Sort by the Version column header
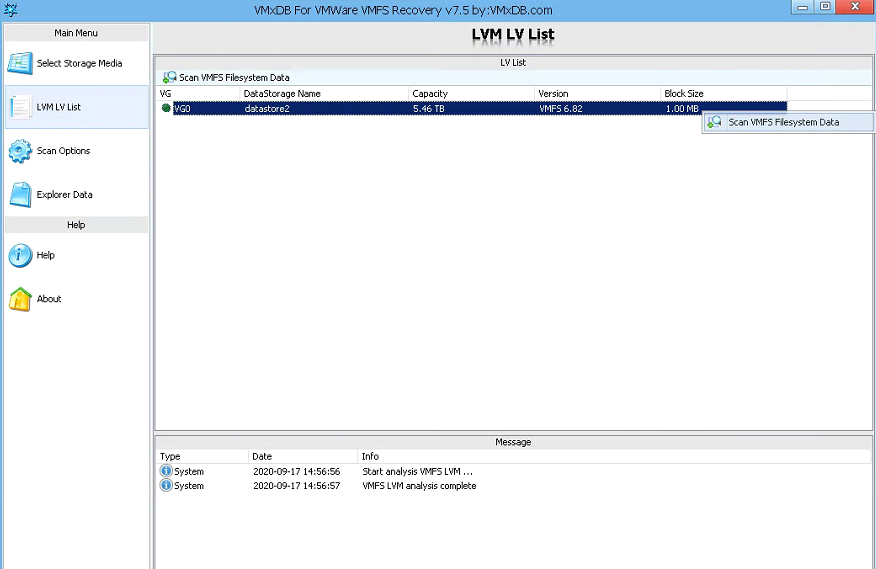This screenshot has width=876, height=569. pyautogui.click(x=597, y=93)
